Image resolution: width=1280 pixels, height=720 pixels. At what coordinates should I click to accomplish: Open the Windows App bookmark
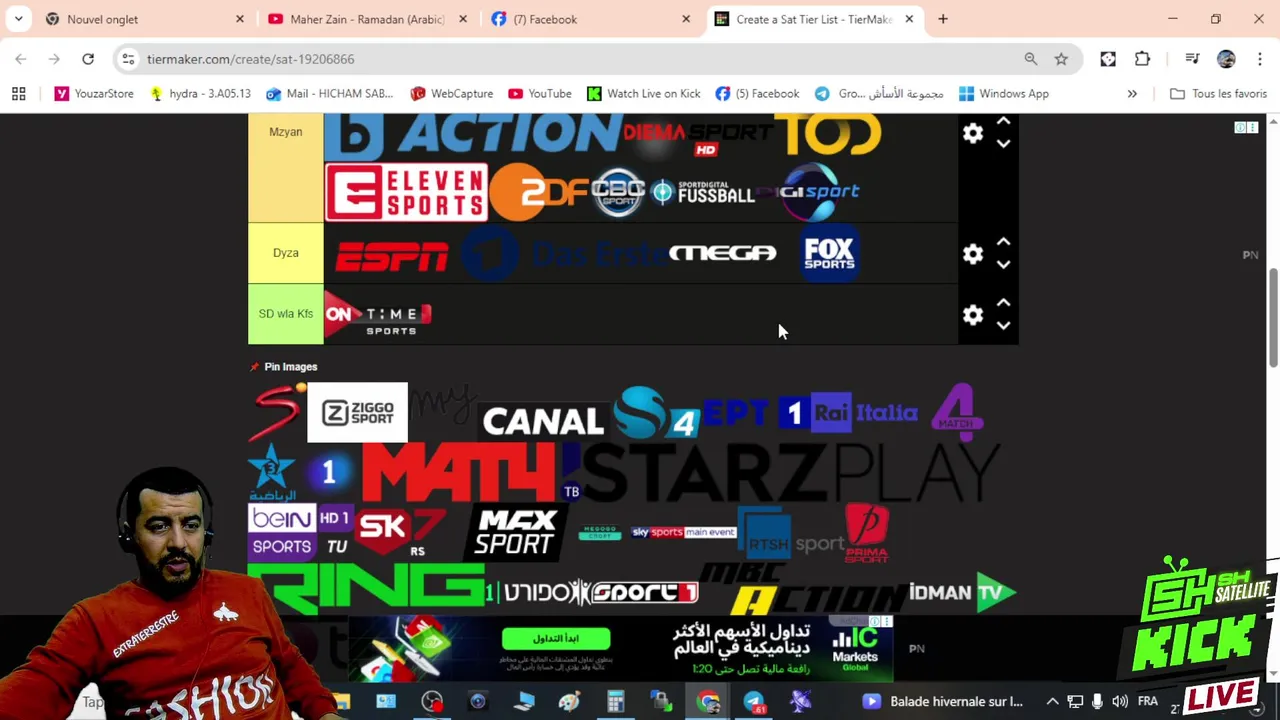click(x=1003, y=93)
